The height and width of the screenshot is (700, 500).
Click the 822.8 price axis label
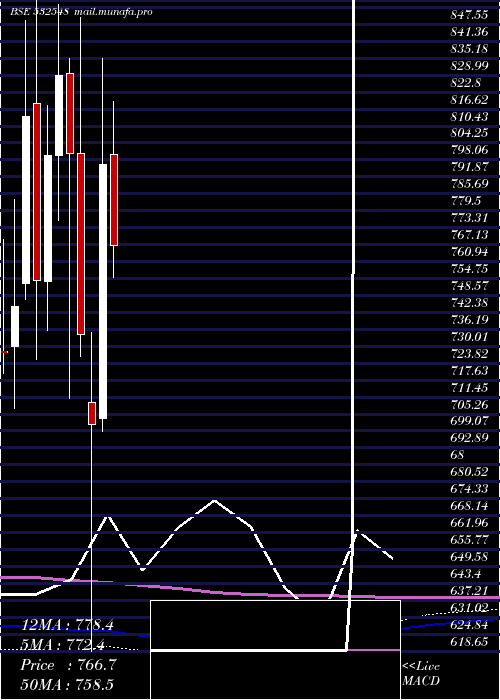click(466, 83)
